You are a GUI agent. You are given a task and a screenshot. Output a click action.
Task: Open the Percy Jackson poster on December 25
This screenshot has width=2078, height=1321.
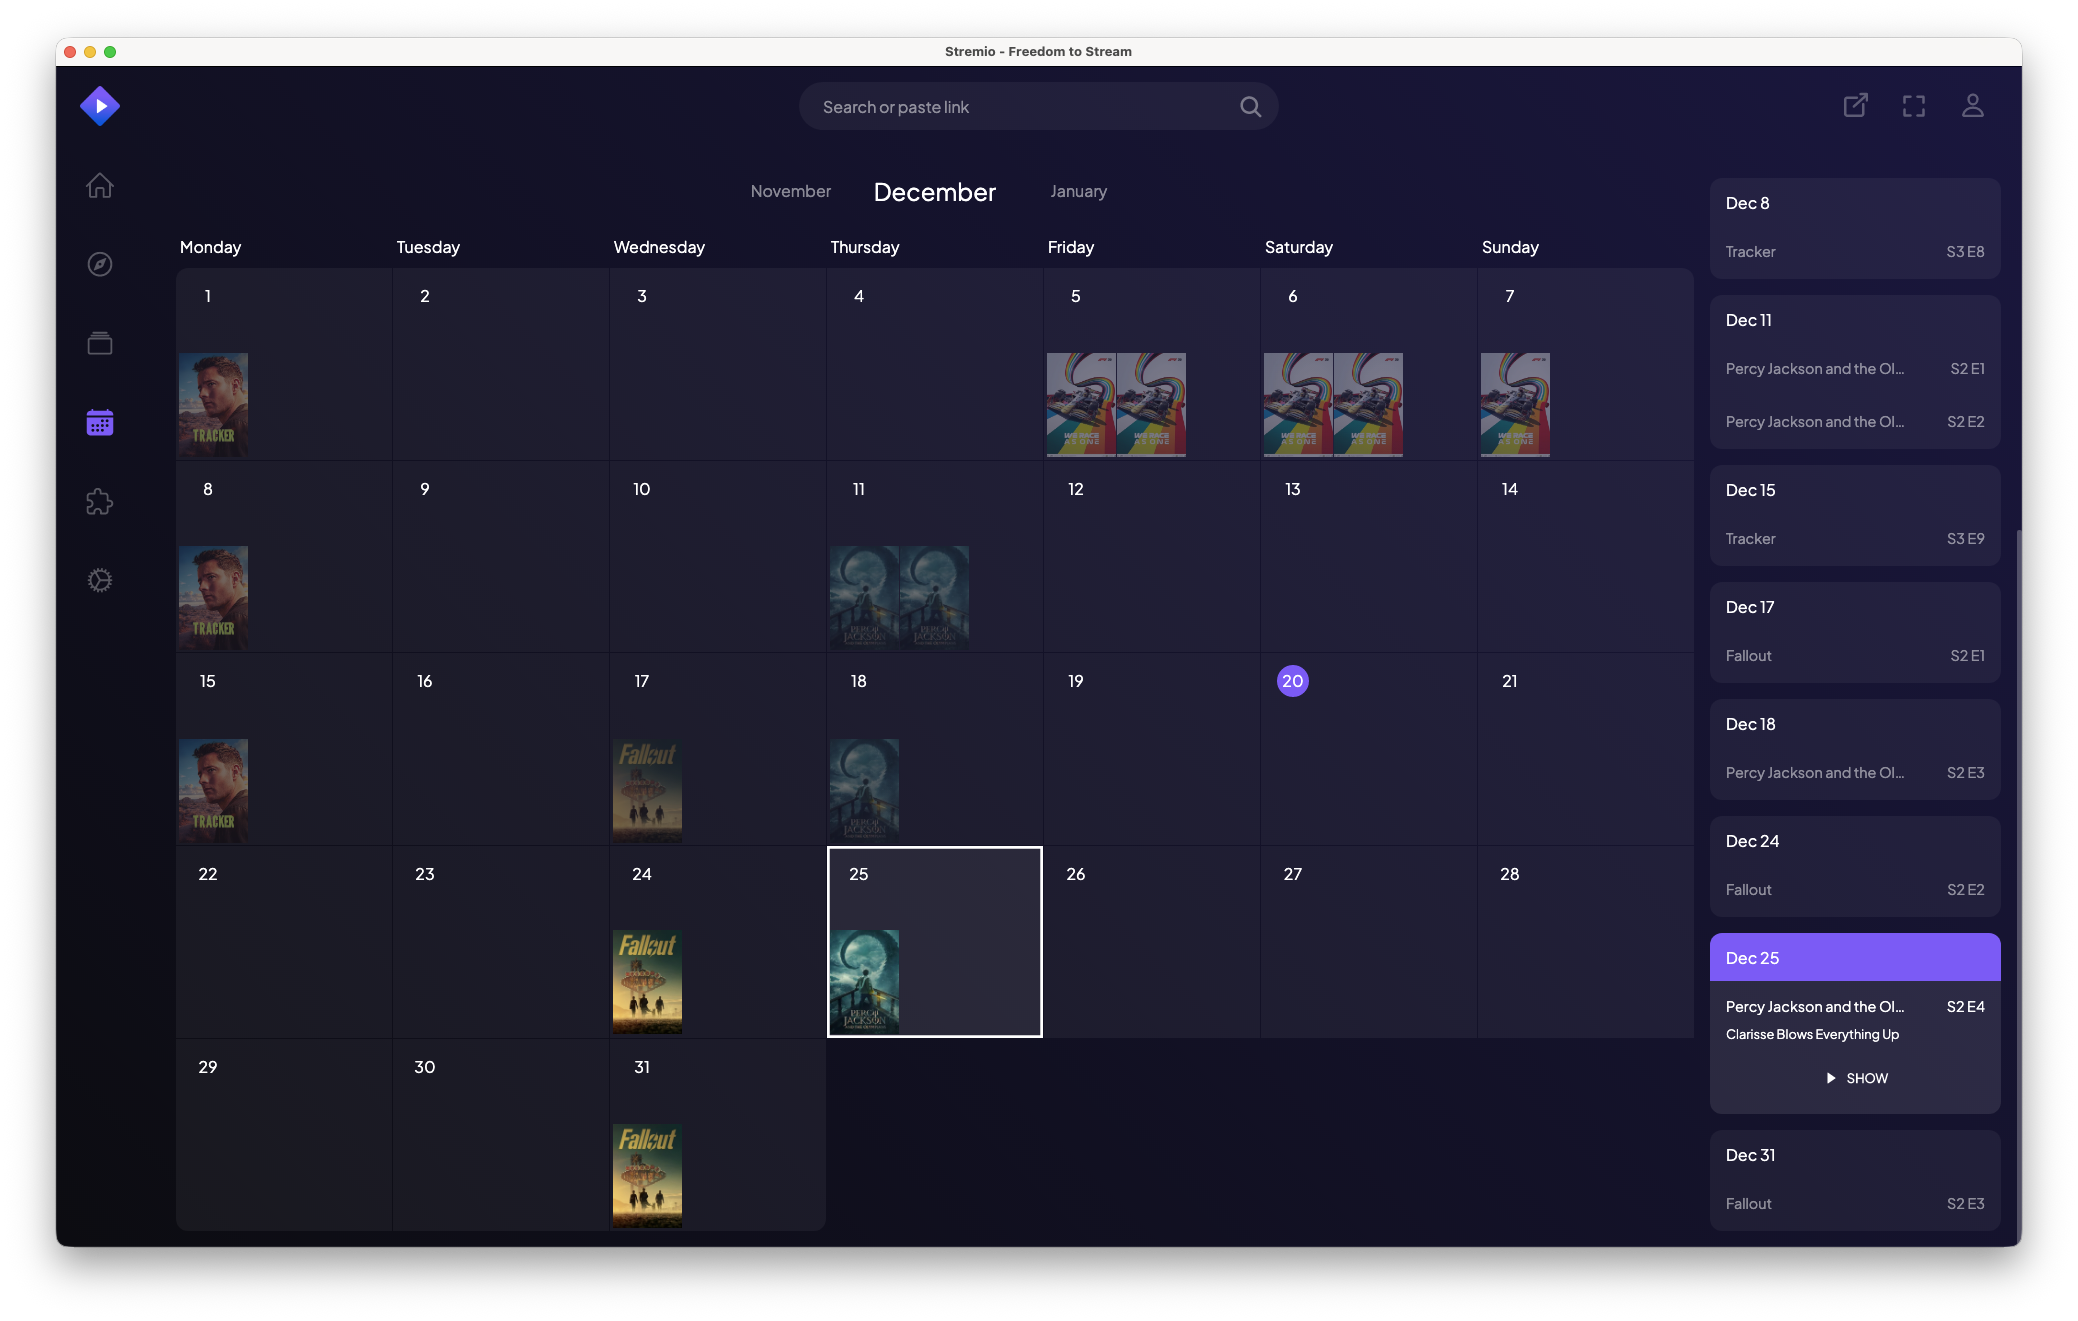863,981
